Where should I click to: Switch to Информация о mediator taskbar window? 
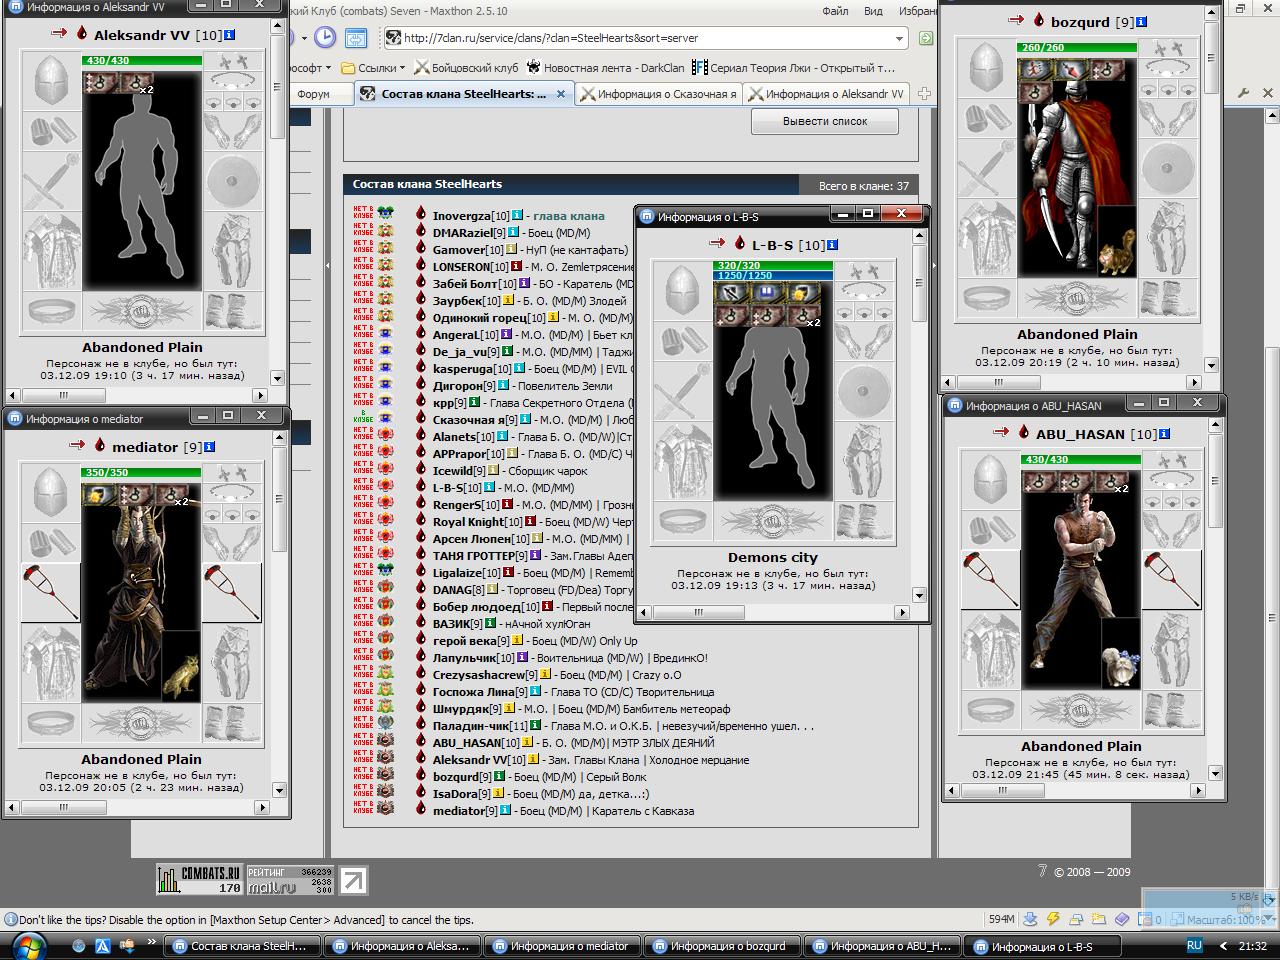560,946
